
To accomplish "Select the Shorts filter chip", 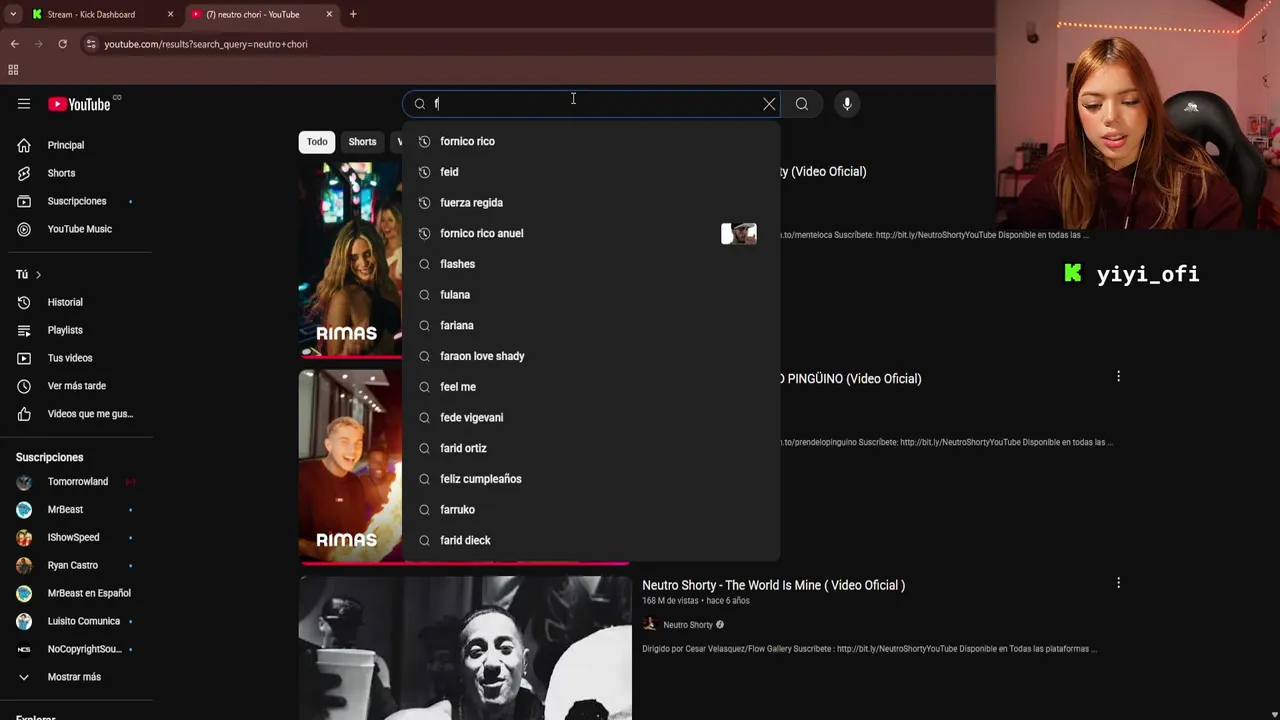I will tap(362, 142).
